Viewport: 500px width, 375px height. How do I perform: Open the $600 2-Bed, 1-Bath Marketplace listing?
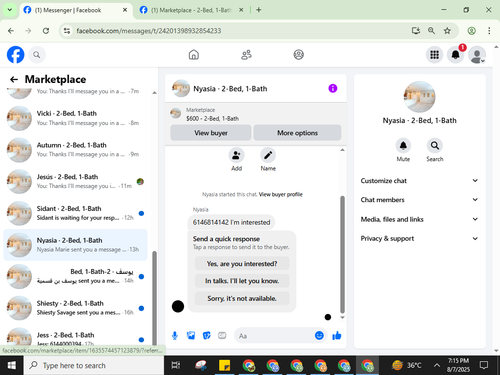coord(212,118)
